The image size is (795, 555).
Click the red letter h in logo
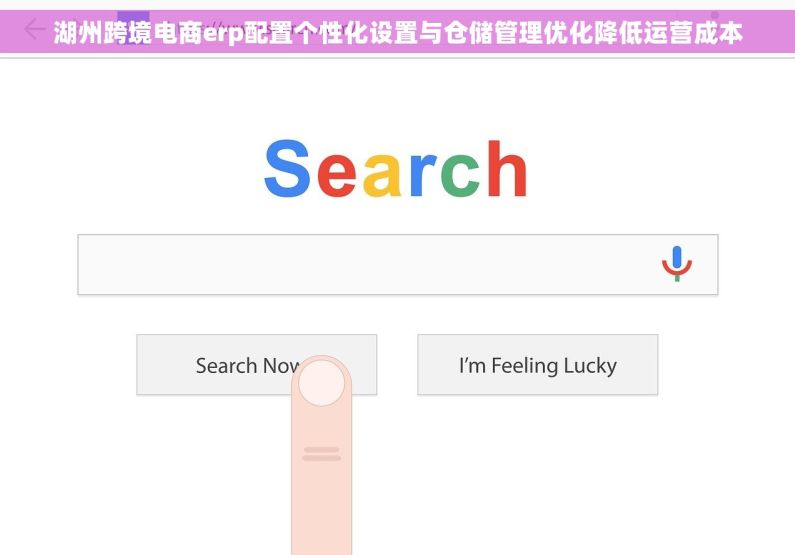tap(507, 168)
